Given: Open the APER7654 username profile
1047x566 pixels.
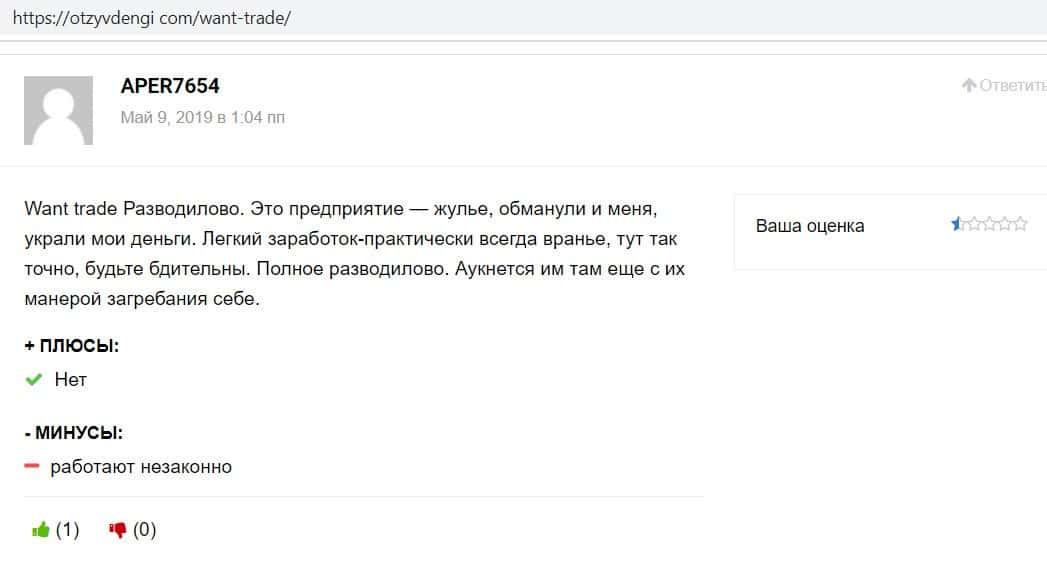Looking at the screenshot, I should pyautogui.click(x=170, y=86).
